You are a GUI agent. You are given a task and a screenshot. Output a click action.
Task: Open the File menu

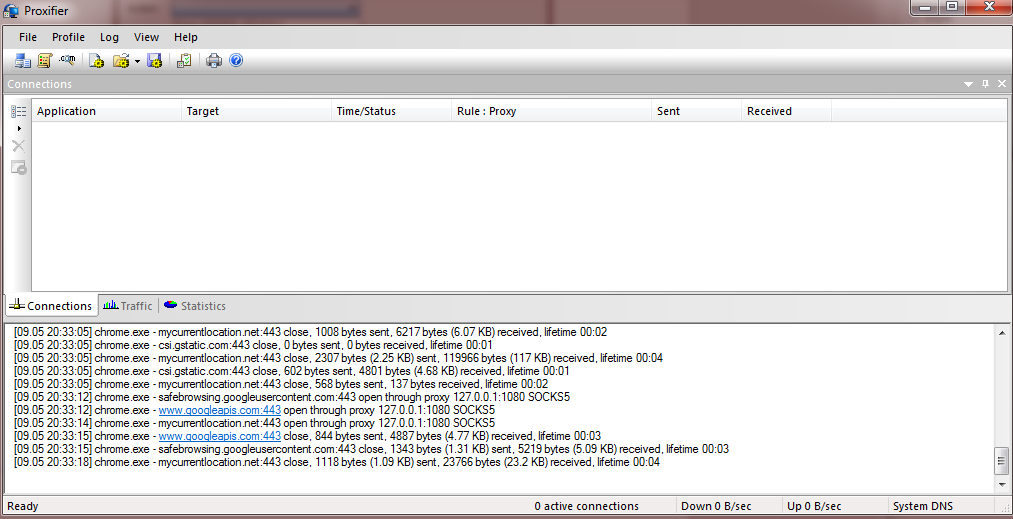28,37
